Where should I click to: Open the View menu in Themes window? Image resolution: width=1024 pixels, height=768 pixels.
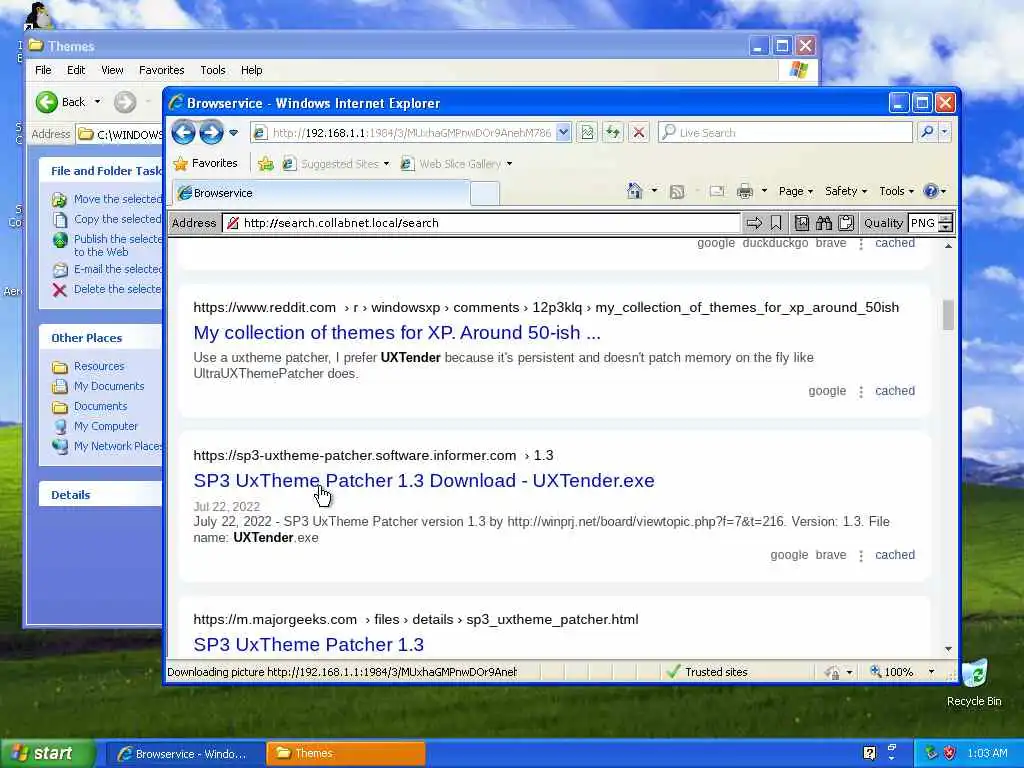[112, 70]
